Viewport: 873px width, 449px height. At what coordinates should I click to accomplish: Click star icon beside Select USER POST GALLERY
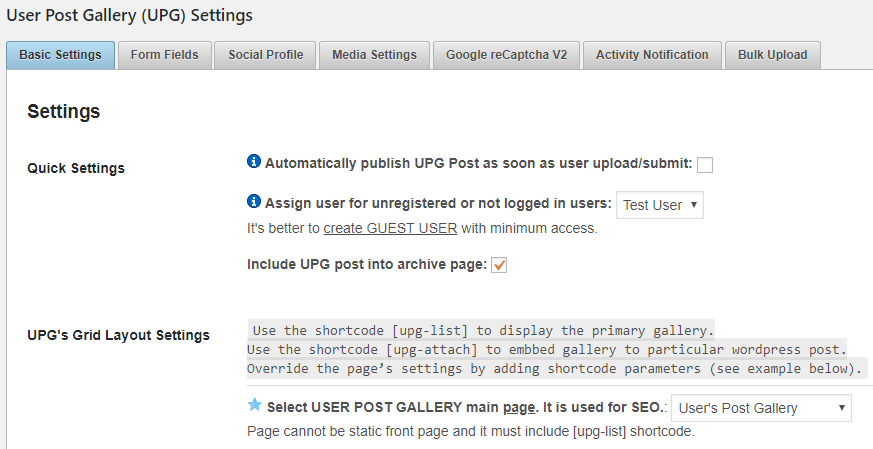tap(254, 405)
